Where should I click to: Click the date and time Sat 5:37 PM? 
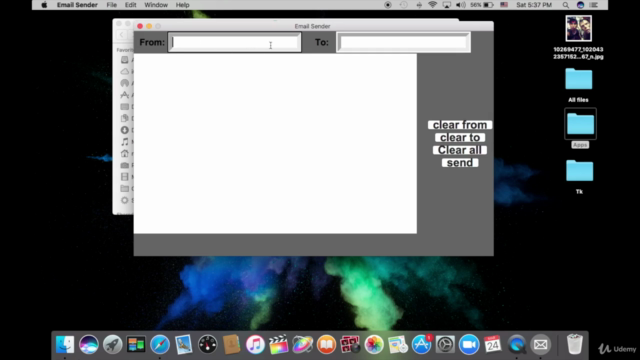[534, 5]
